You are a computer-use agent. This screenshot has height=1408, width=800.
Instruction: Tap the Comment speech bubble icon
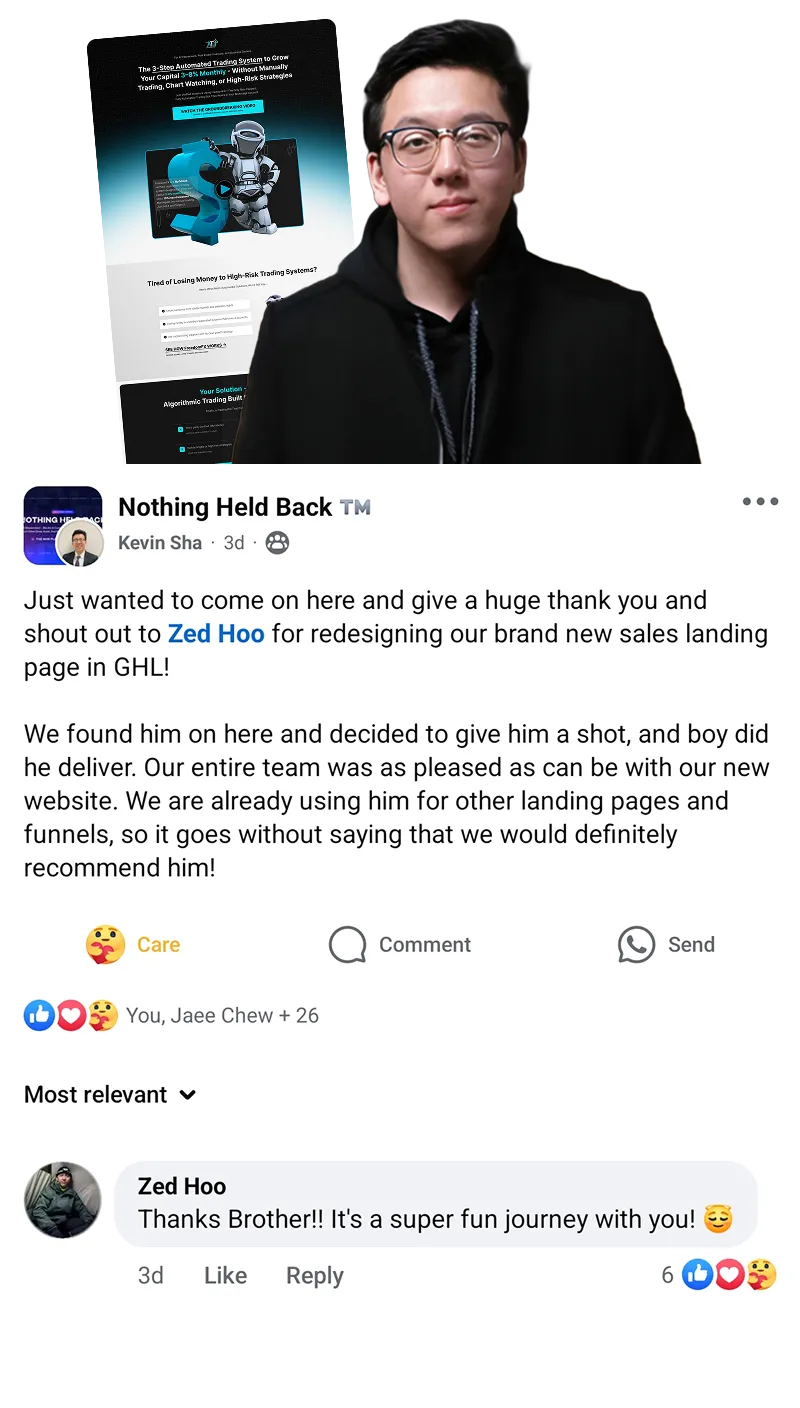coord(347,944)
